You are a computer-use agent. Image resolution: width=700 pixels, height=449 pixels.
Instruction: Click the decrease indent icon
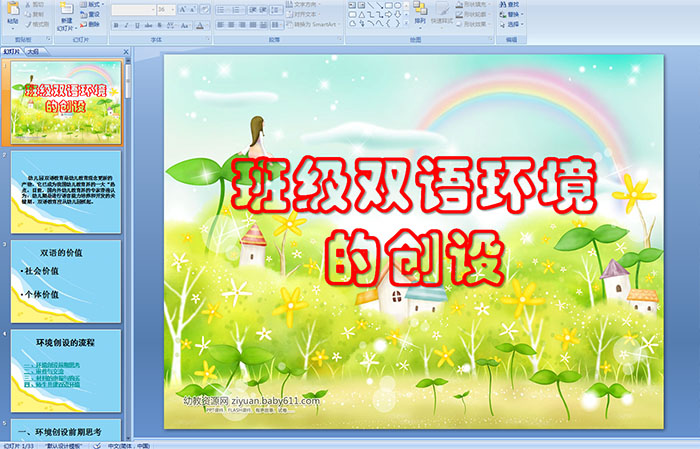(253, 10)
